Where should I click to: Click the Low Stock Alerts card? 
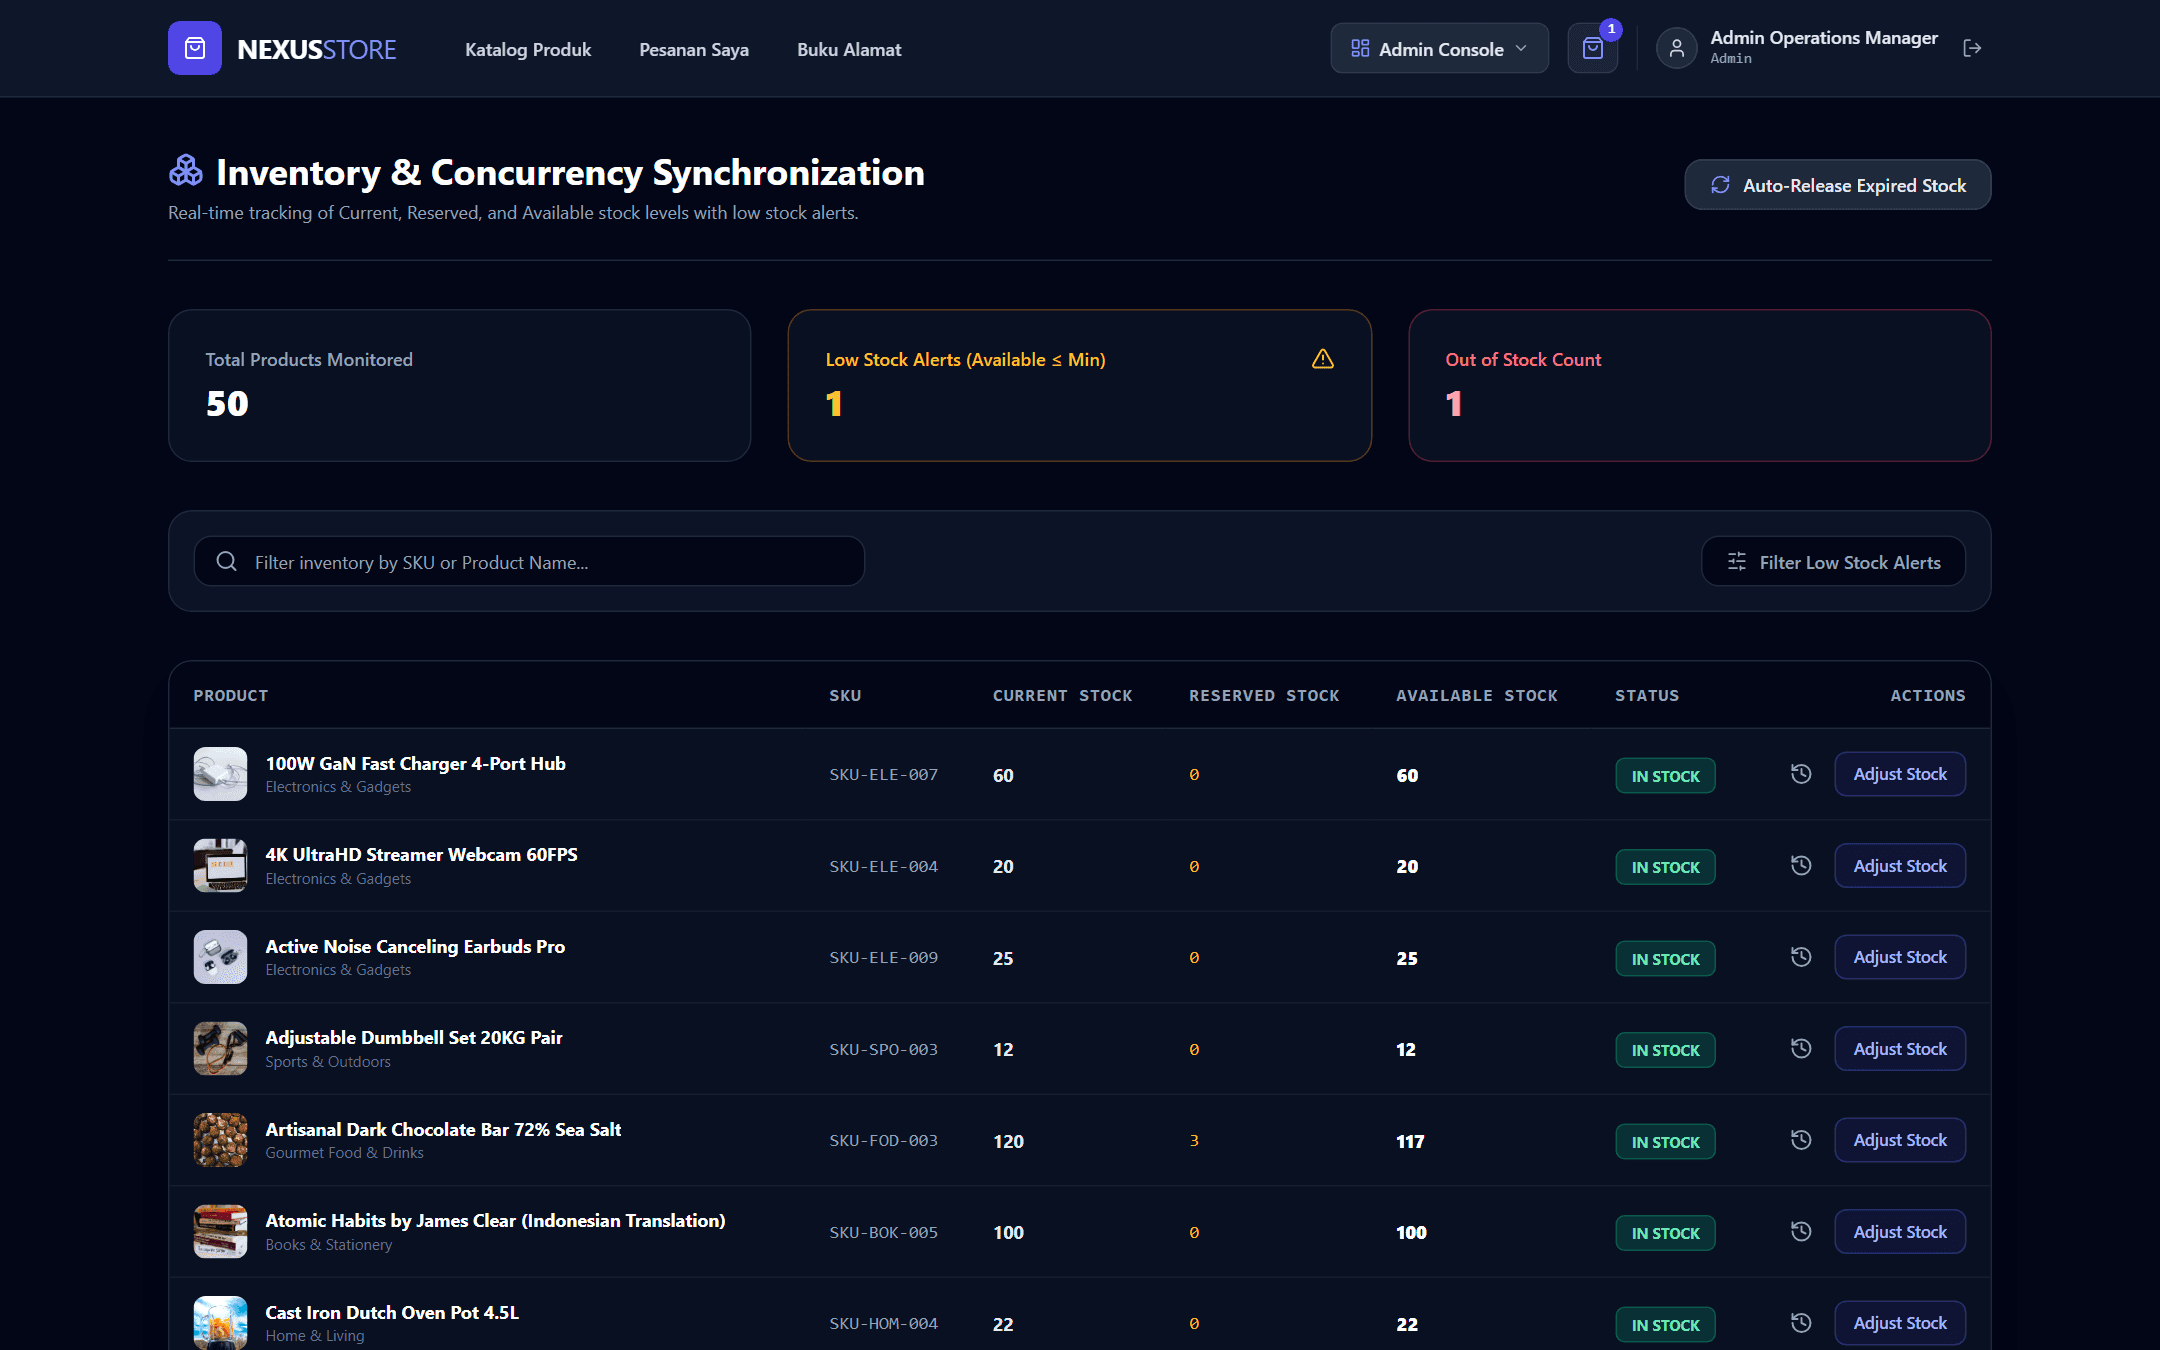click(1079, 385)
